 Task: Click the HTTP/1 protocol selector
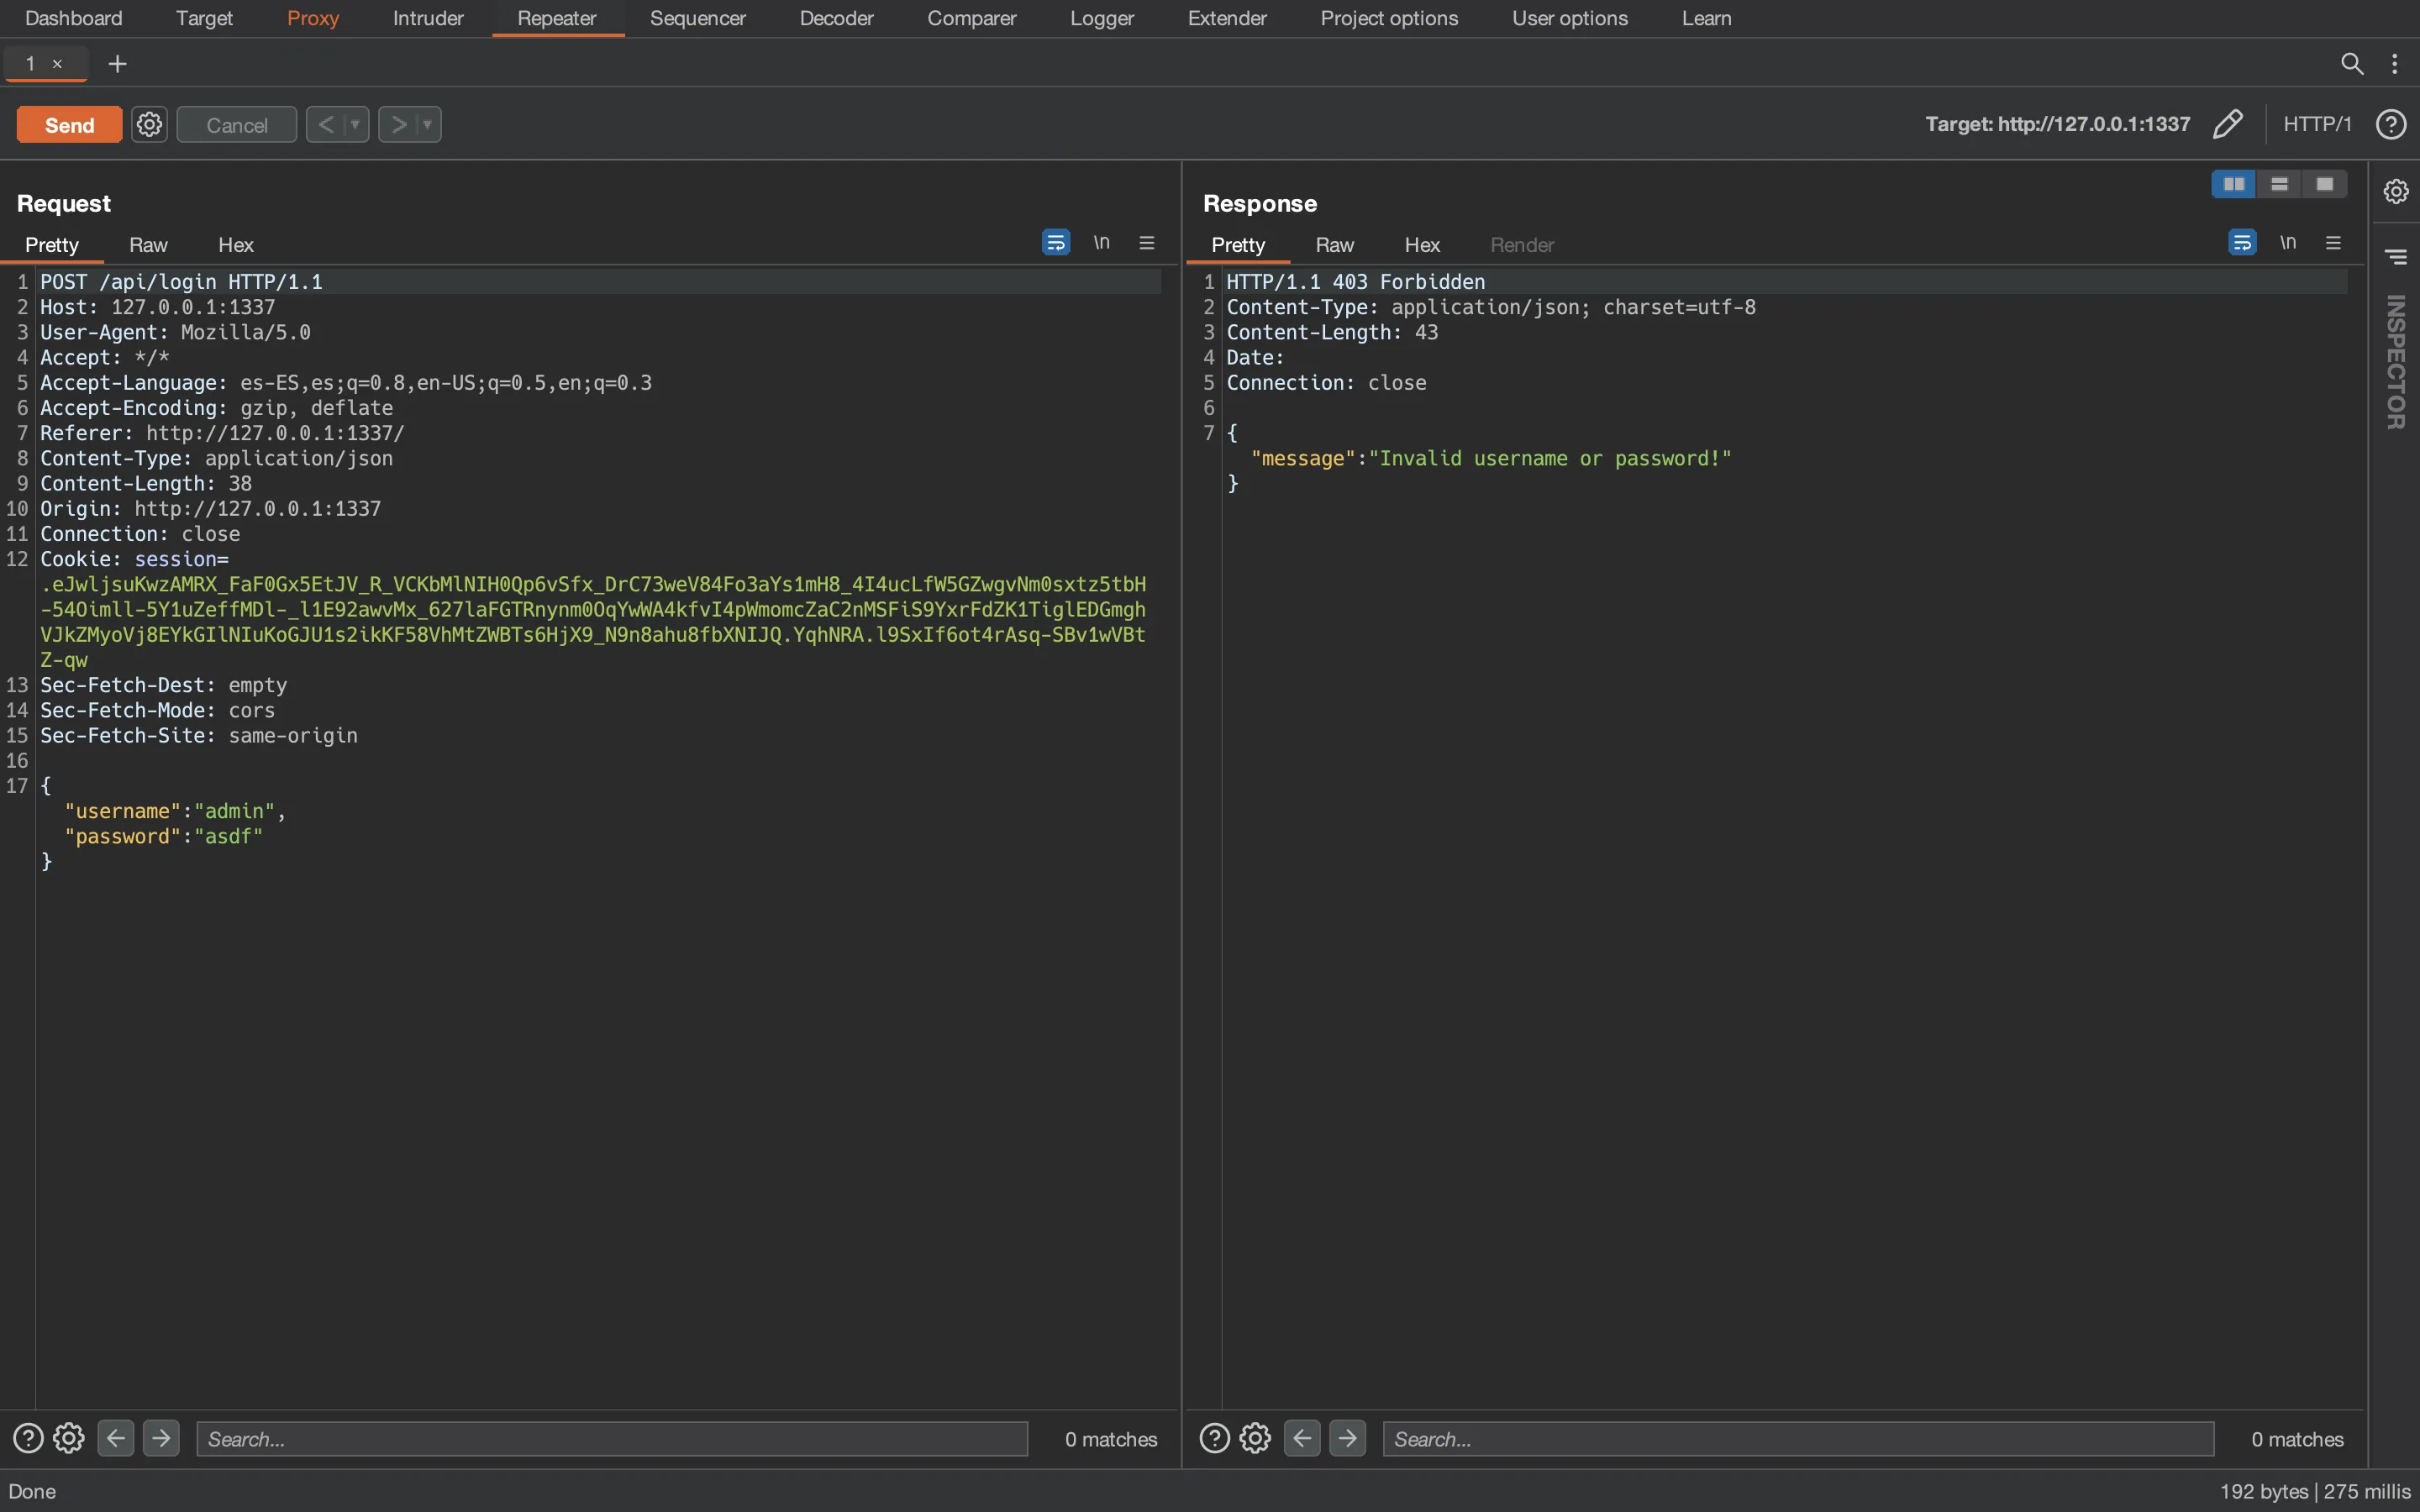tap(2317, 124)
